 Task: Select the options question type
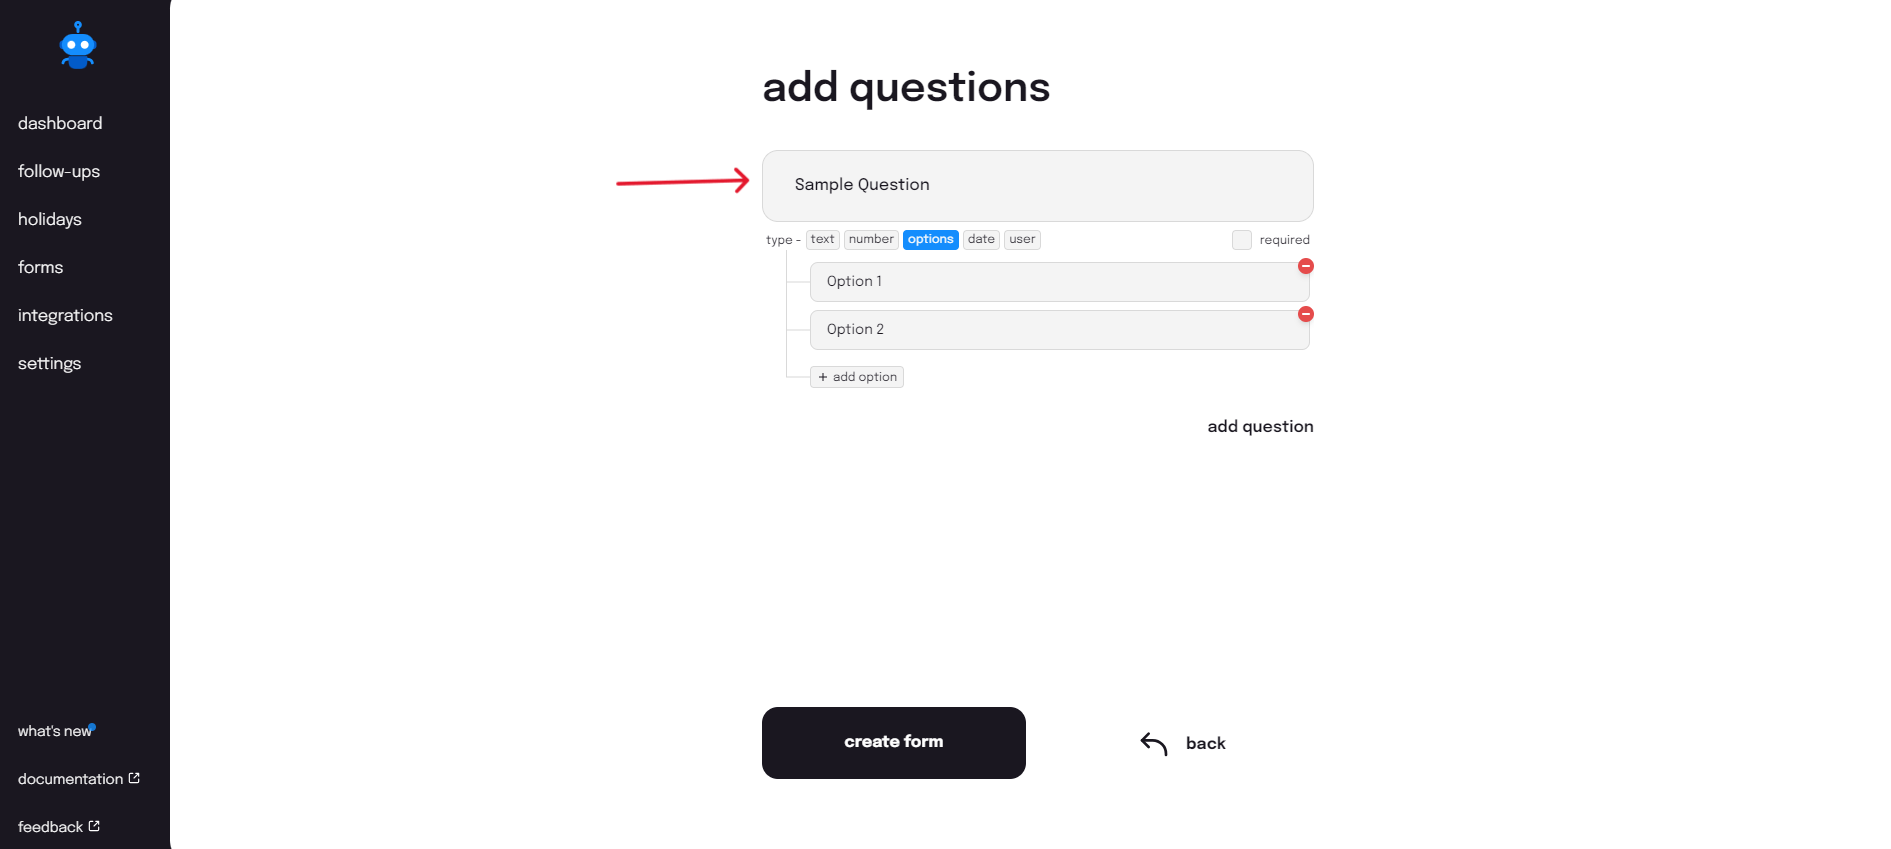tap(930, 239)
